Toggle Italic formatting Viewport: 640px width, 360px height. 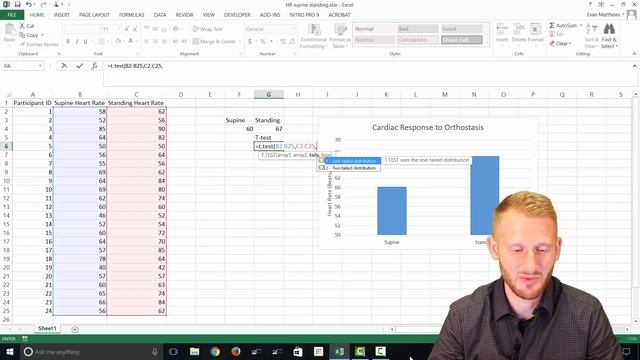pos(77,41)
